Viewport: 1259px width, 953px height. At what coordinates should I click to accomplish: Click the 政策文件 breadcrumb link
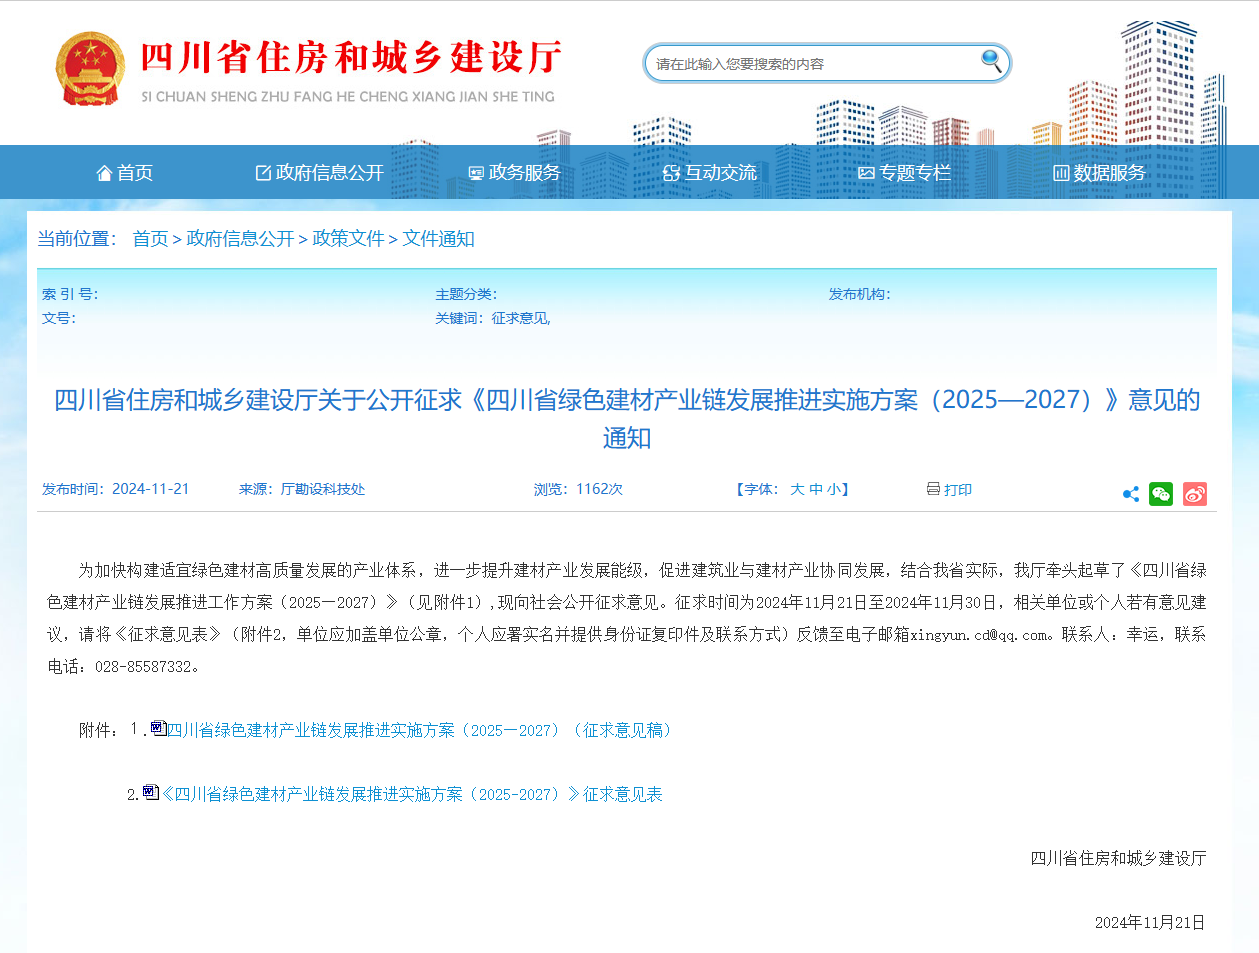coord(348,239)
